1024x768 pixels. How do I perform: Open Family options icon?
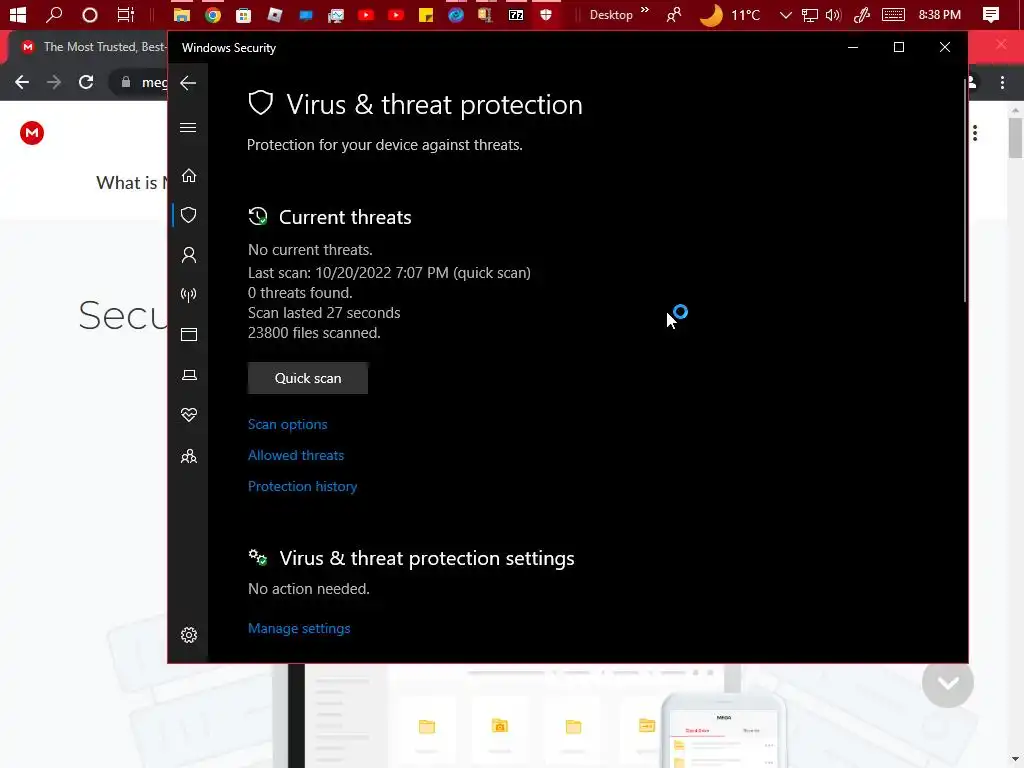pos(189,456)
